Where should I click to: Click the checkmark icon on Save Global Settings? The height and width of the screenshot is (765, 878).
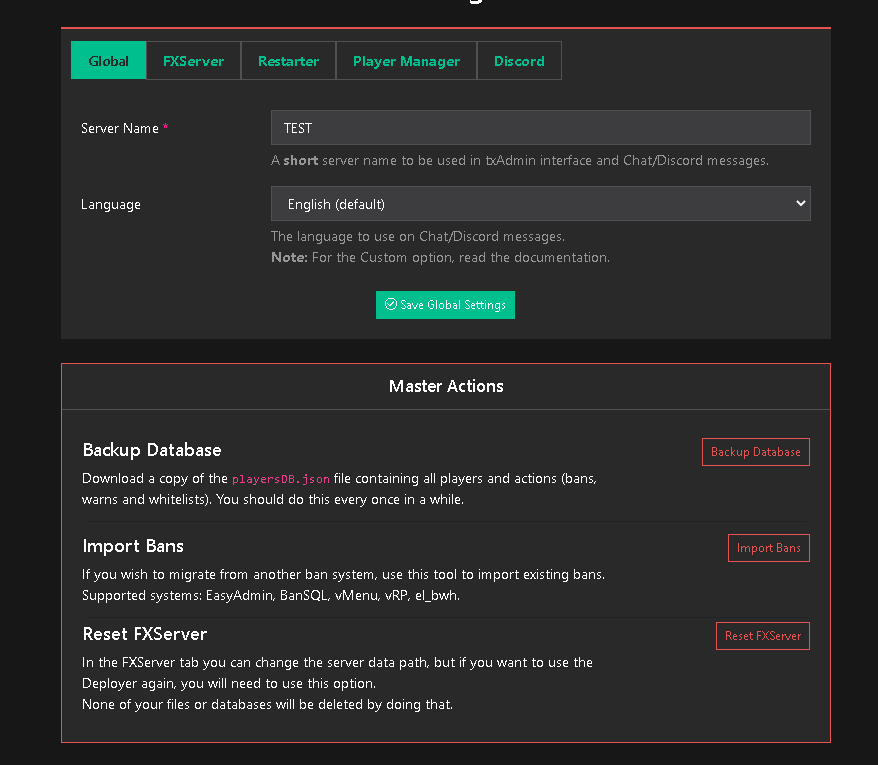click(391, 305)
